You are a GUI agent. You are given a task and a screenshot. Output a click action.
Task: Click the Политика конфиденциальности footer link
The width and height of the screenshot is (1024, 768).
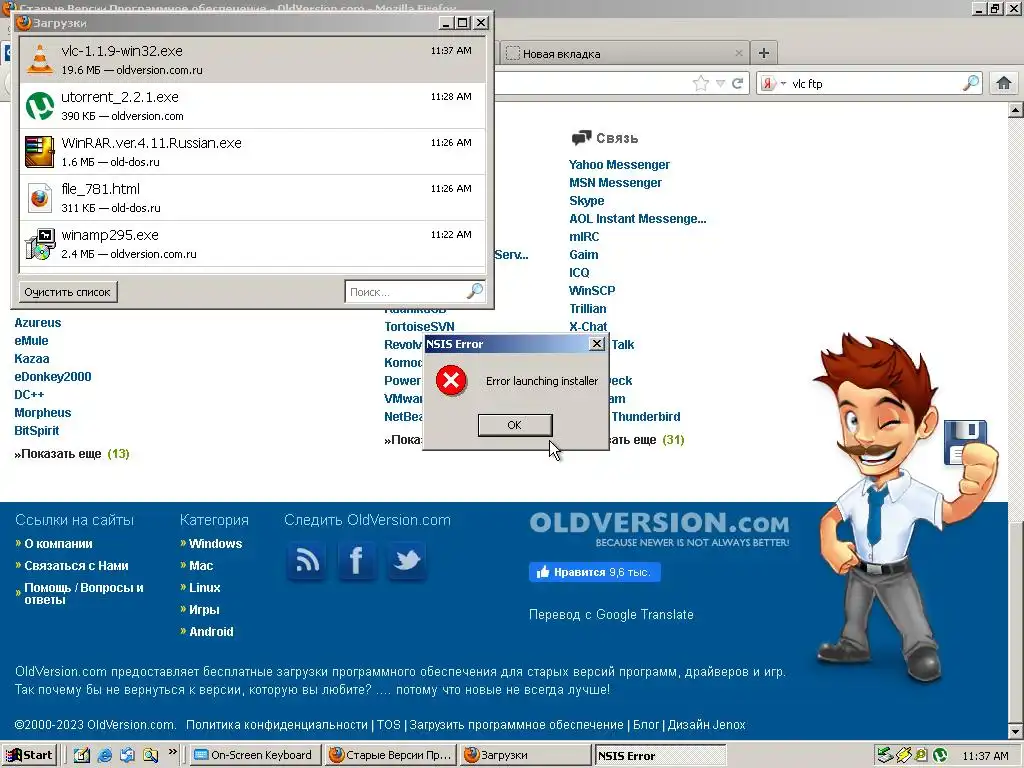[277, 725]
